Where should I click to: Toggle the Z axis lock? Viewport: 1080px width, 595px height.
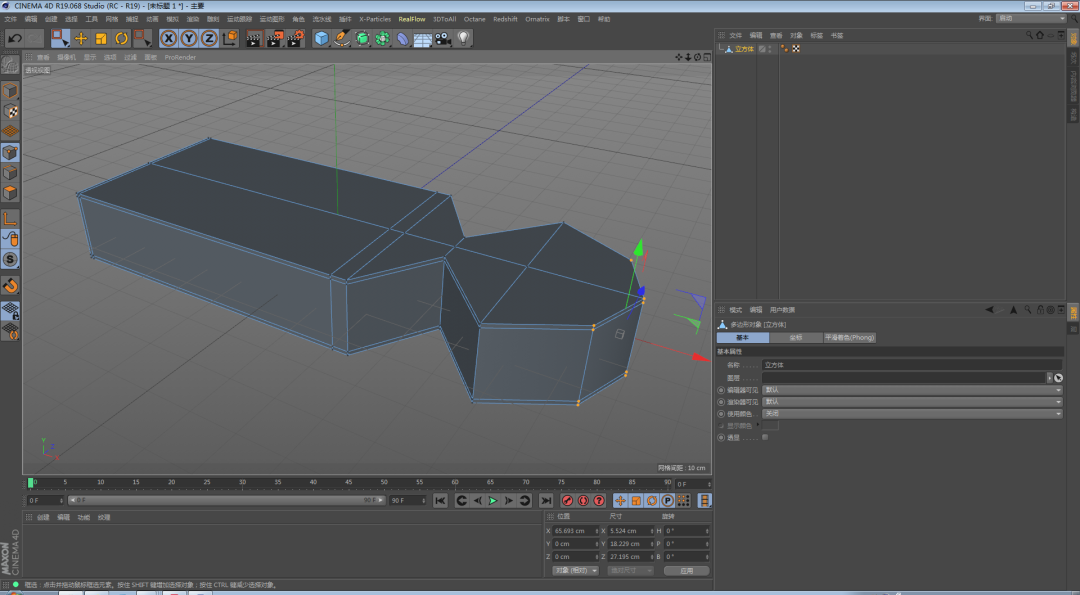(x=209, y=38)
